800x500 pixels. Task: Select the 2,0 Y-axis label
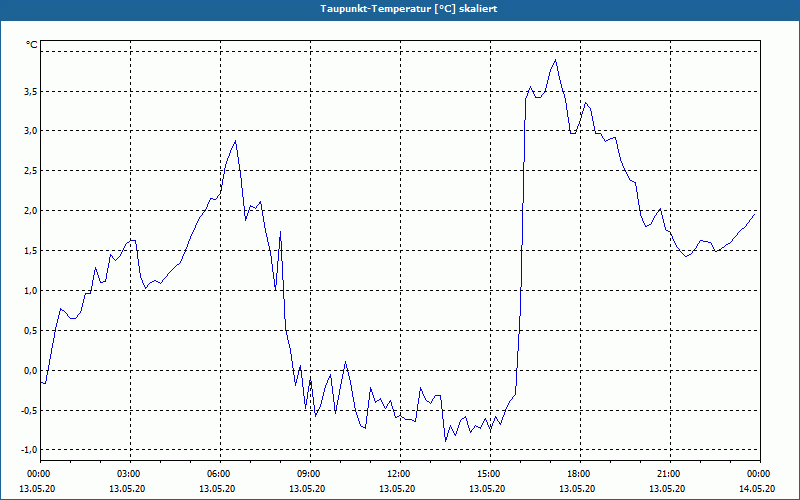coord(31,210)
